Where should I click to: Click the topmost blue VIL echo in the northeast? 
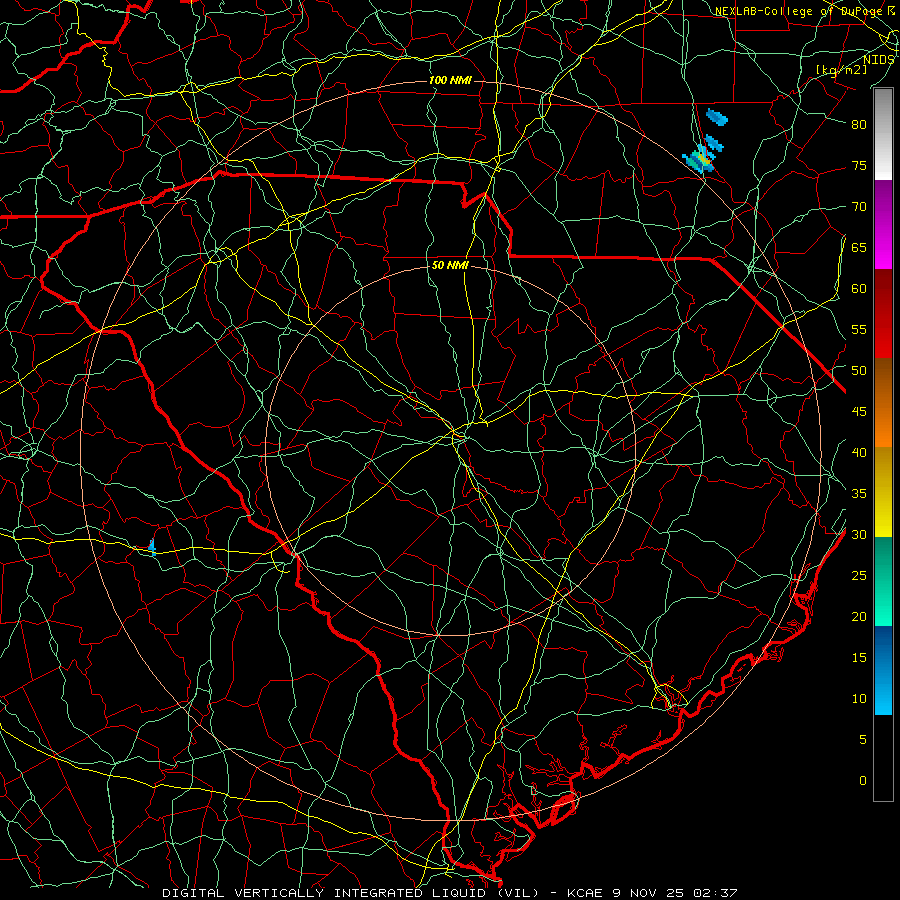pos(716,117)
